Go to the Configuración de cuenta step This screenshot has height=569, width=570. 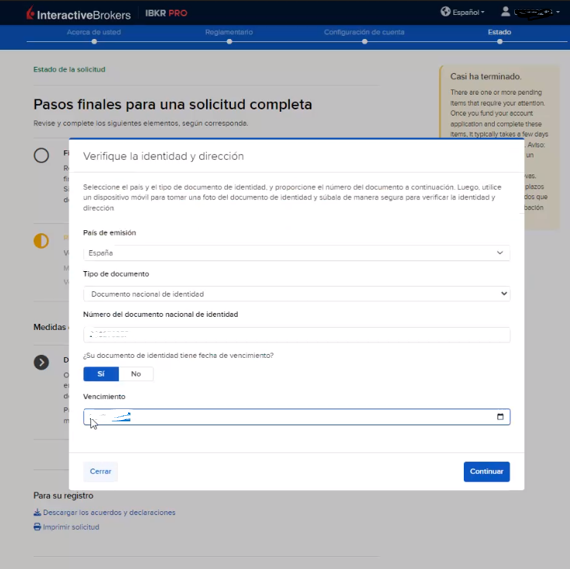(364, 32)
